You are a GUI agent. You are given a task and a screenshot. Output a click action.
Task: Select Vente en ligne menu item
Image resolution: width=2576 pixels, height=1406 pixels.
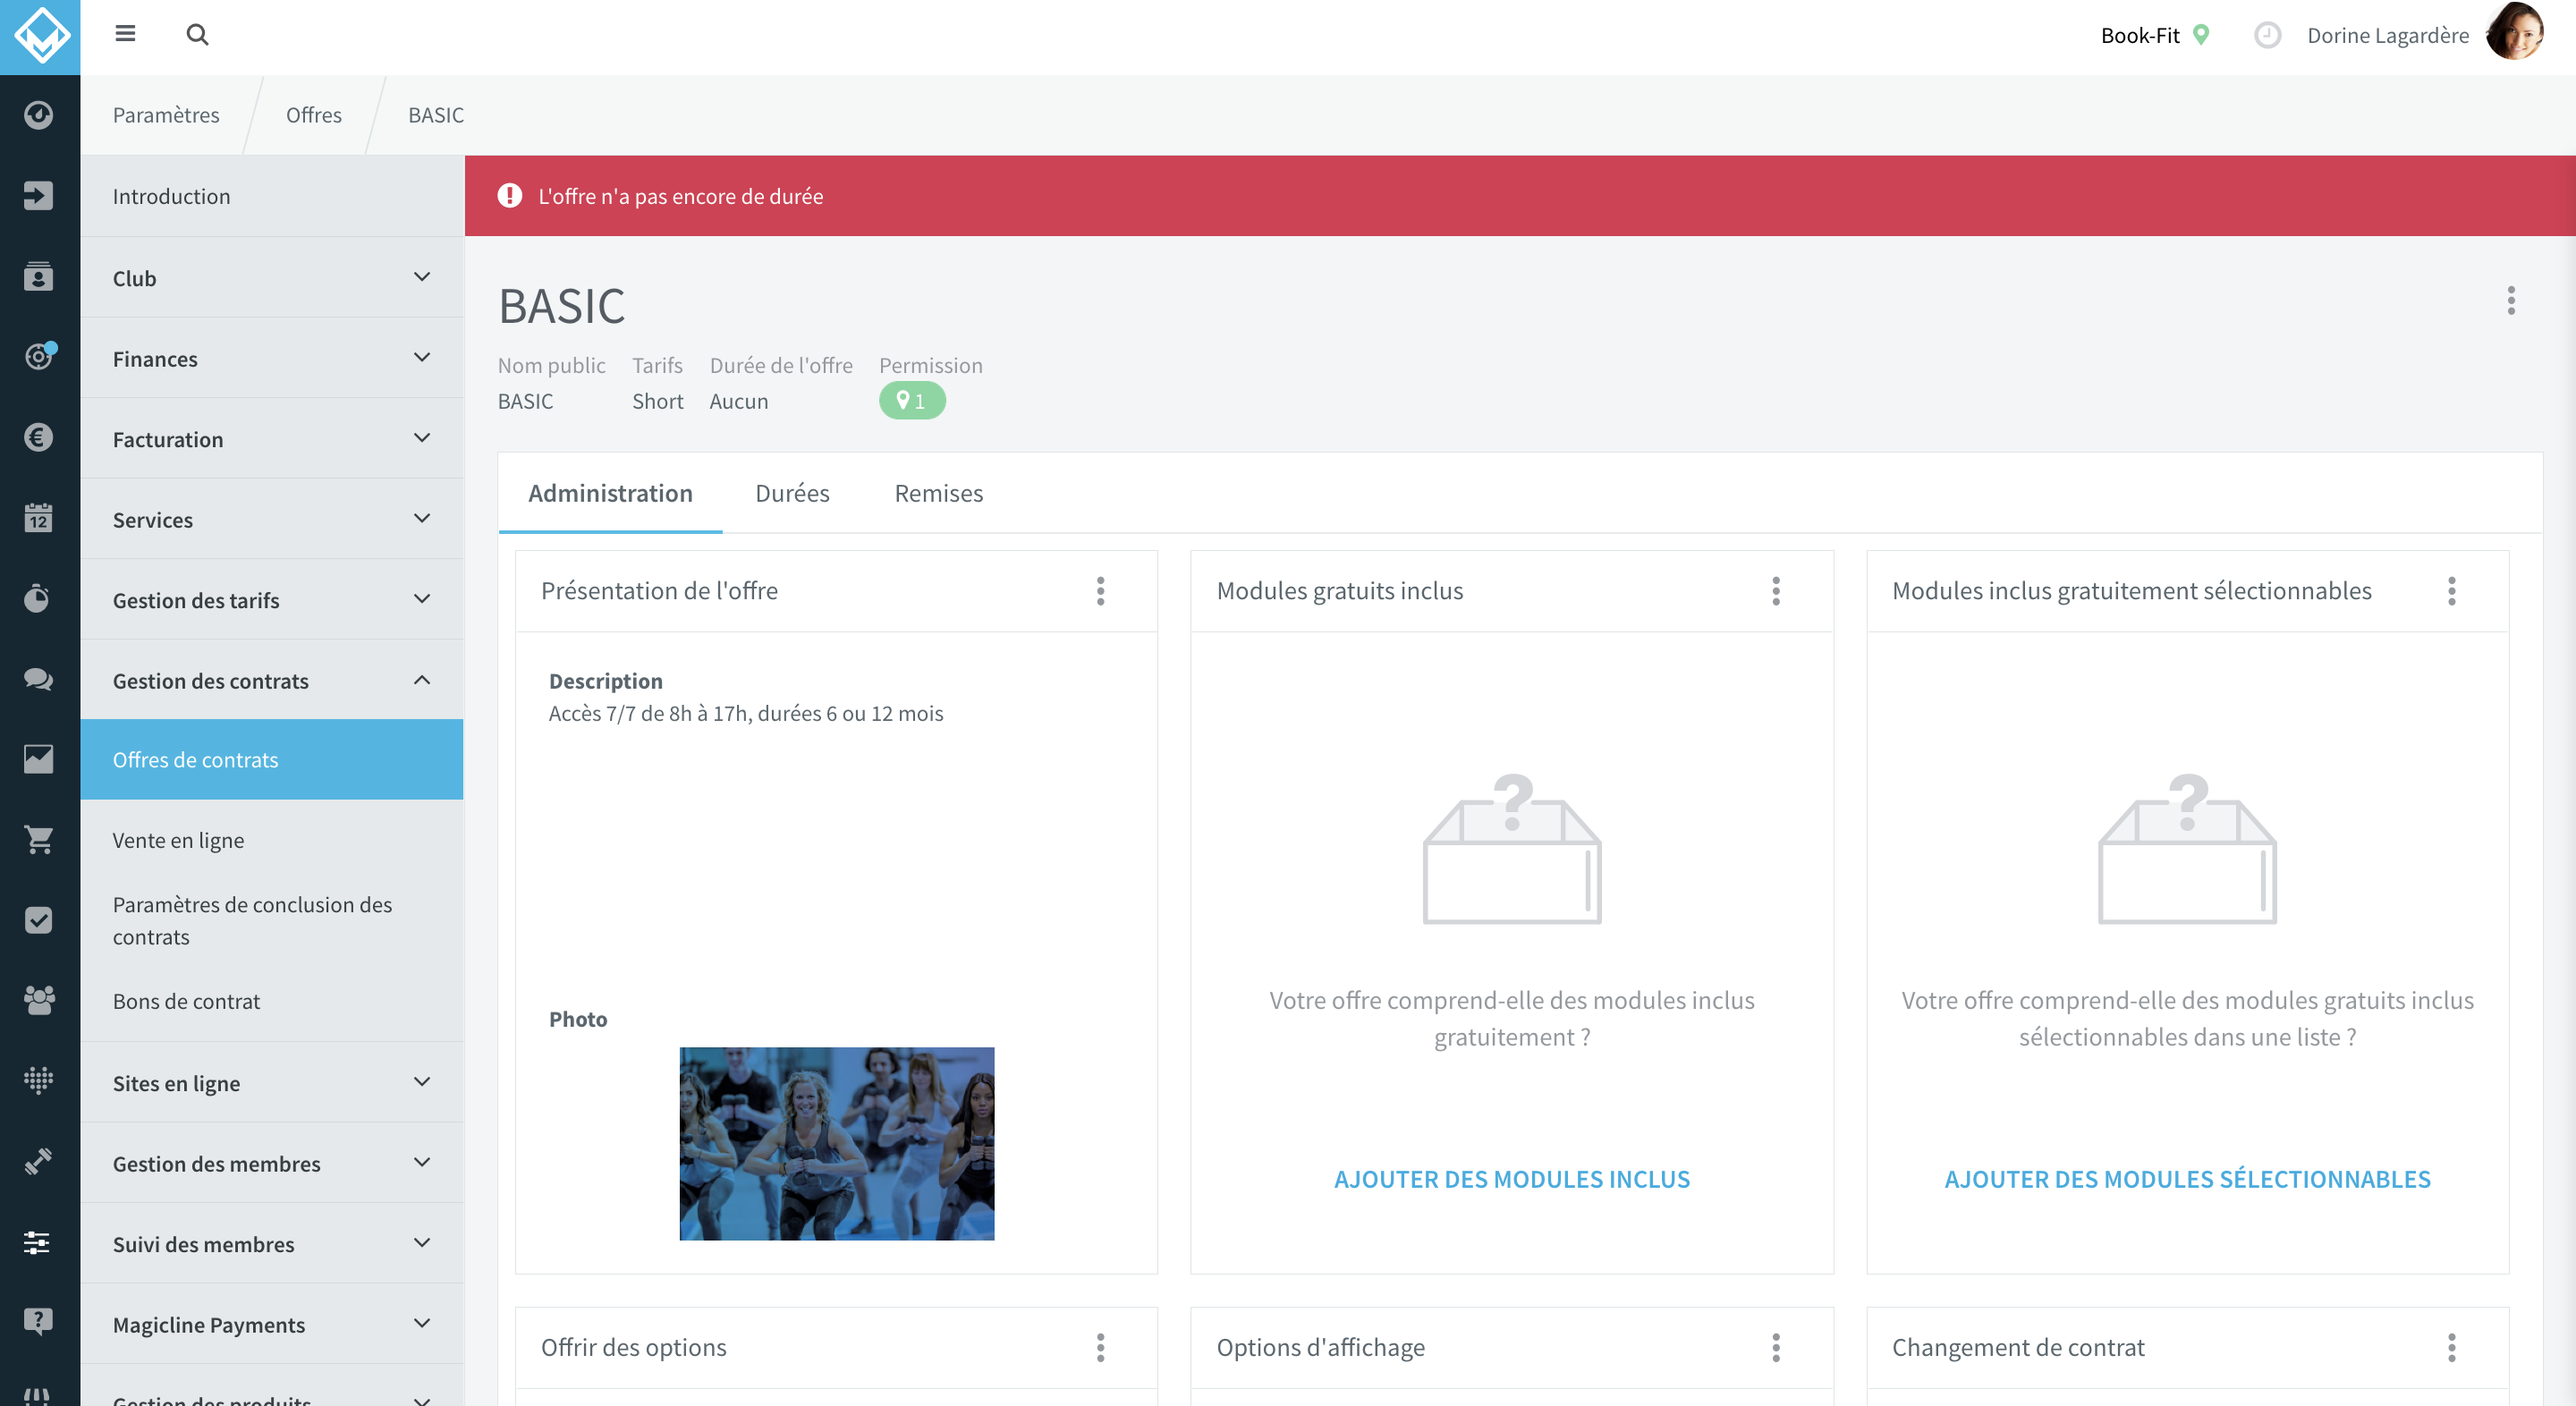pos(272,840)
